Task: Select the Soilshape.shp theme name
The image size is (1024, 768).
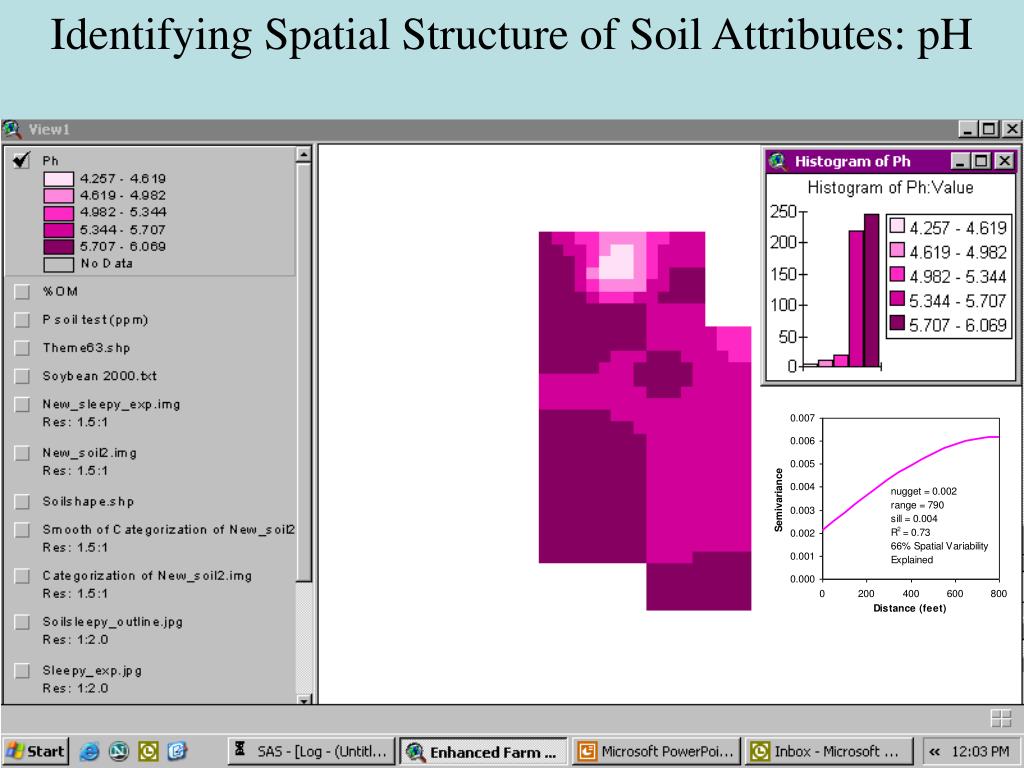Action: pos(88,502)
